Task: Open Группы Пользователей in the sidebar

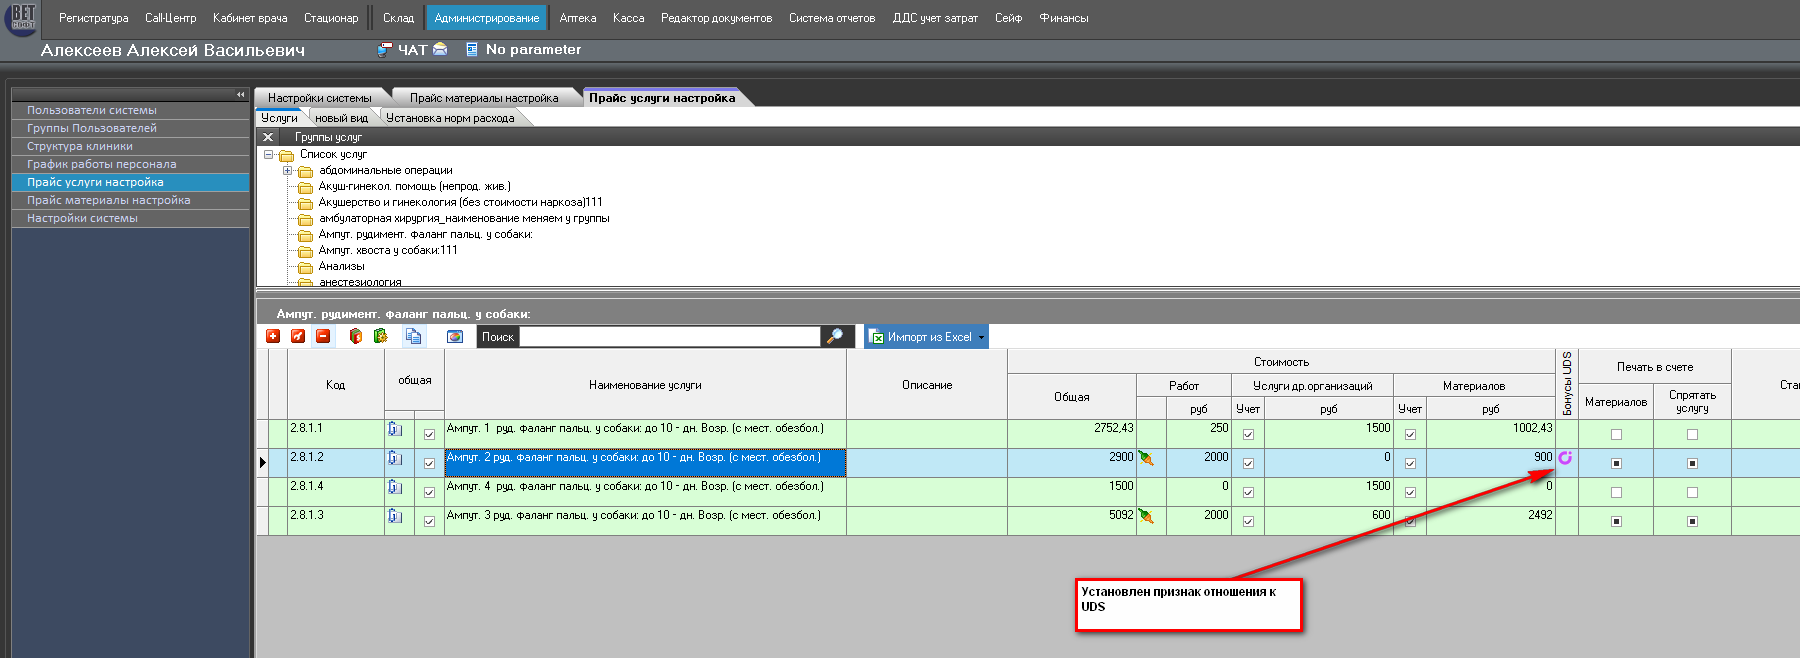Action: (x=92, y=128)
